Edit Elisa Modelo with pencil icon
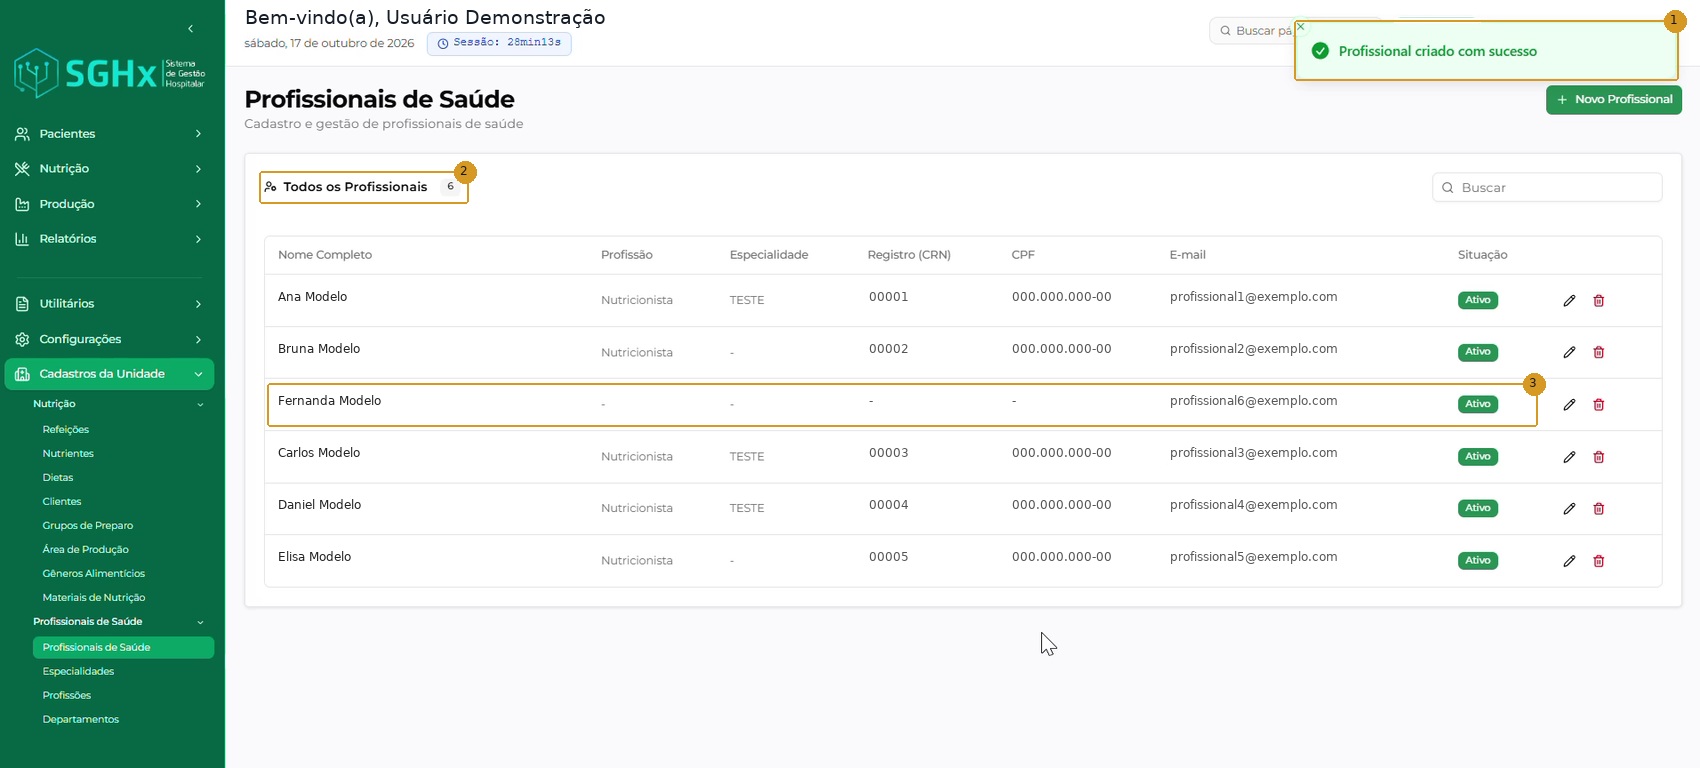 pyautogui.click(x=1569, y=561)
